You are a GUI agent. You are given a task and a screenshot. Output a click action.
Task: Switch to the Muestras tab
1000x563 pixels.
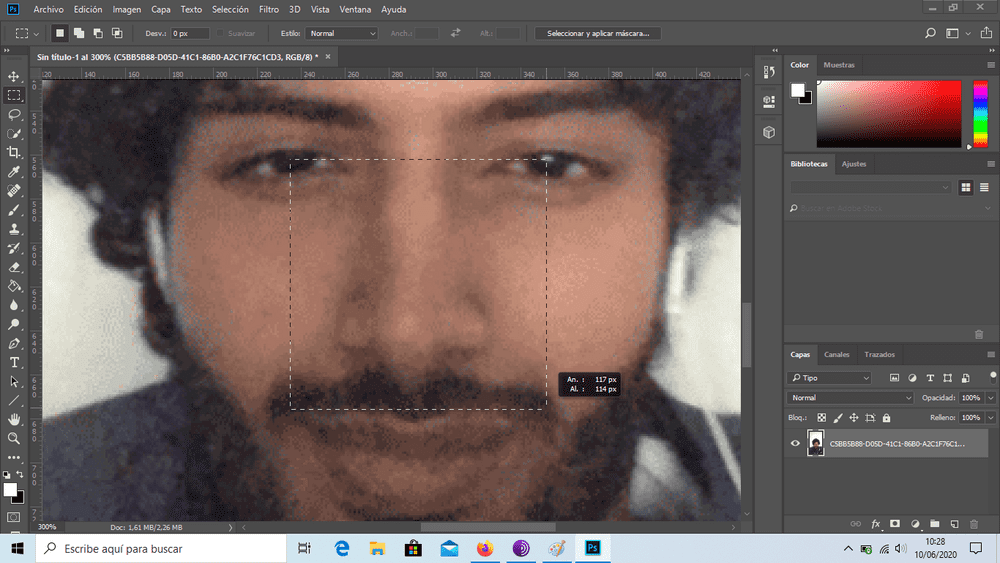coord(839,65)
